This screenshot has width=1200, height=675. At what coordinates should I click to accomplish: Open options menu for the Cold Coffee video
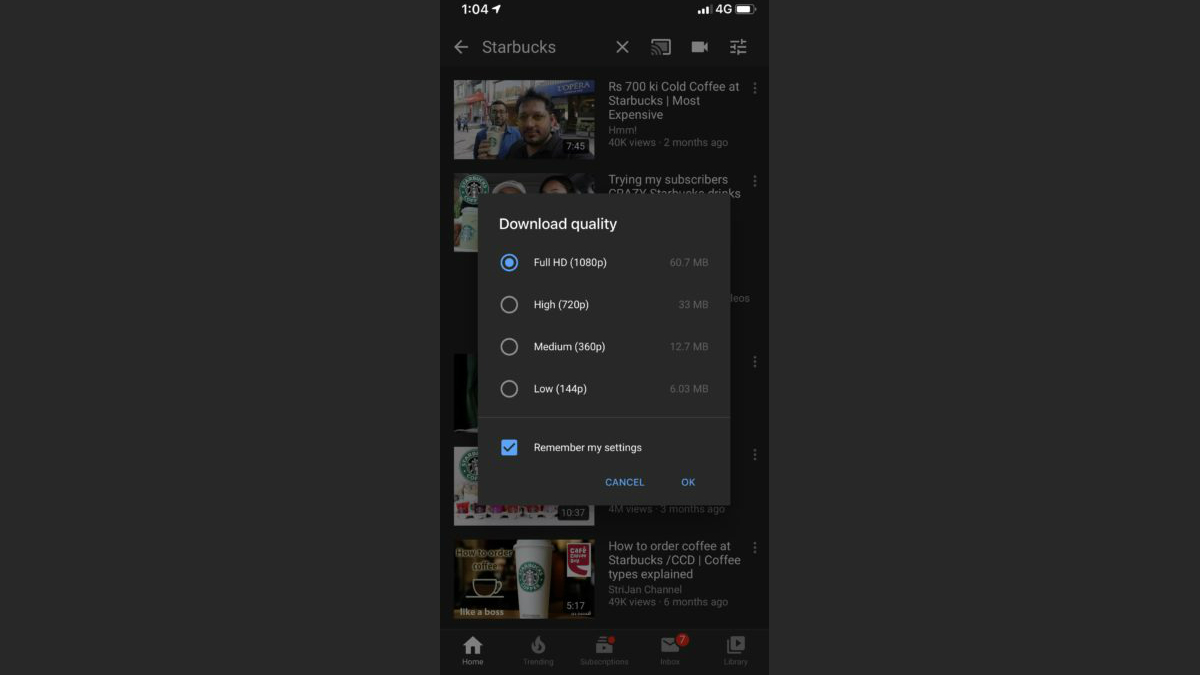tap(755, 87)
